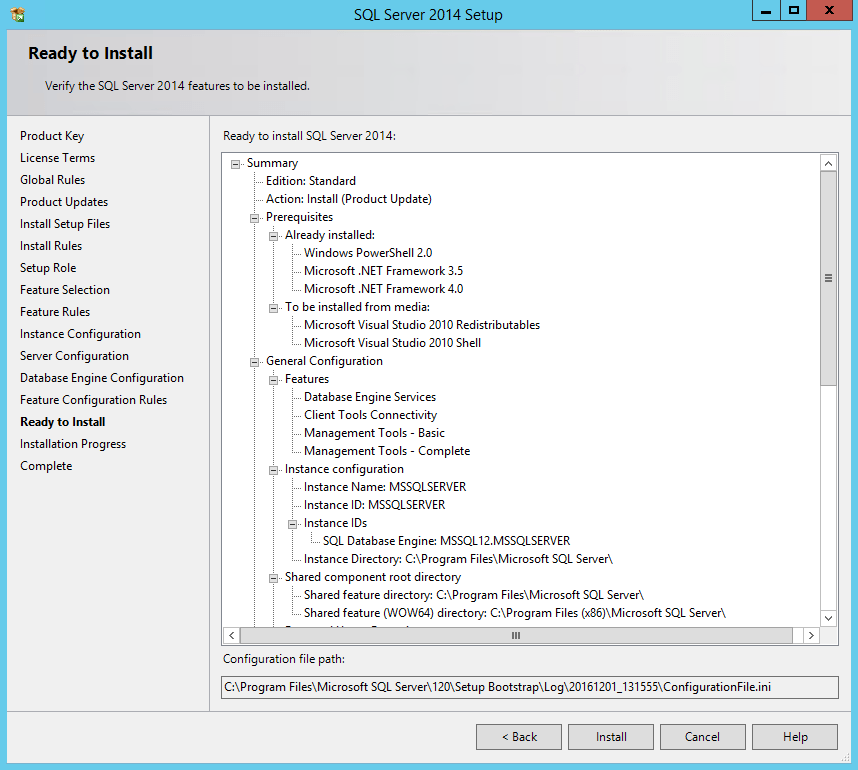Select Microsoft Visual Studio 2010 Shell item
Screen dimensions: 858x770
[392, 343]
